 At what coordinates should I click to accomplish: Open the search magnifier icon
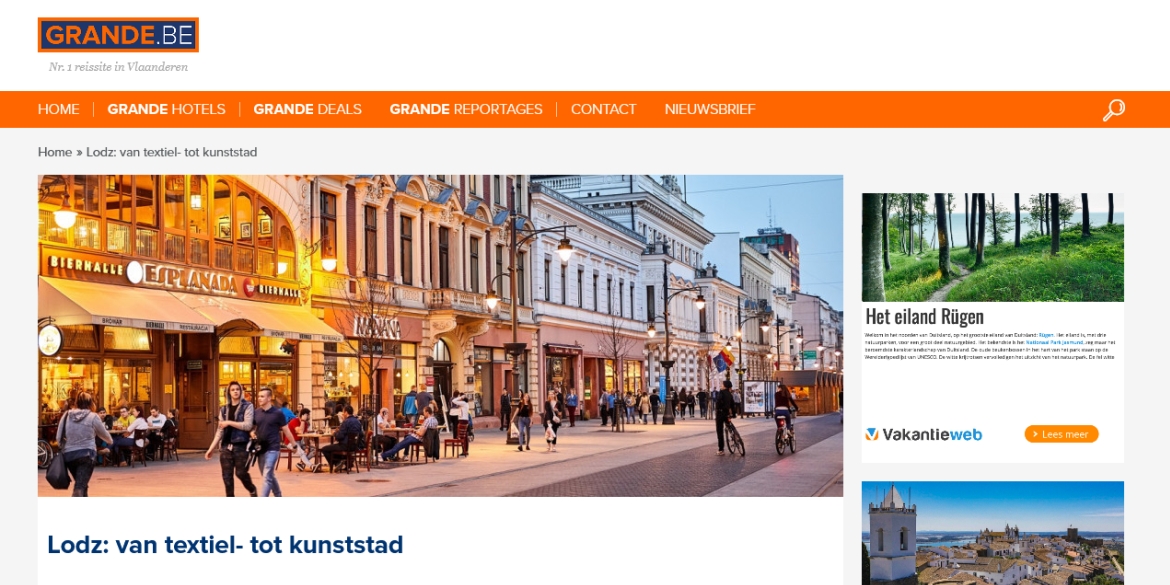(x=1113, y=110)
